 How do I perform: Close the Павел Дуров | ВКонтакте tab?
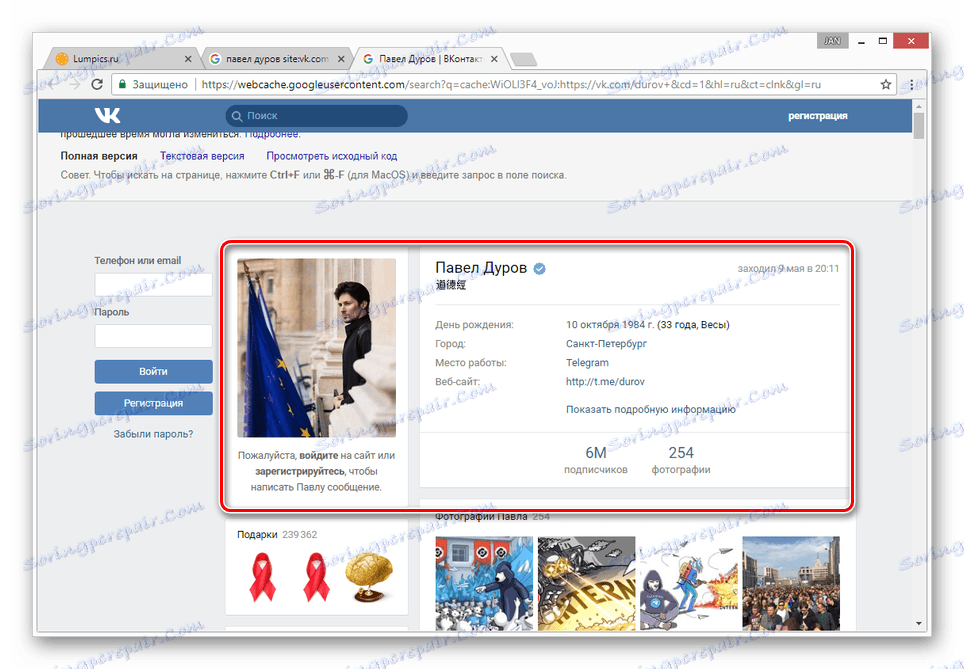(494, 59)
